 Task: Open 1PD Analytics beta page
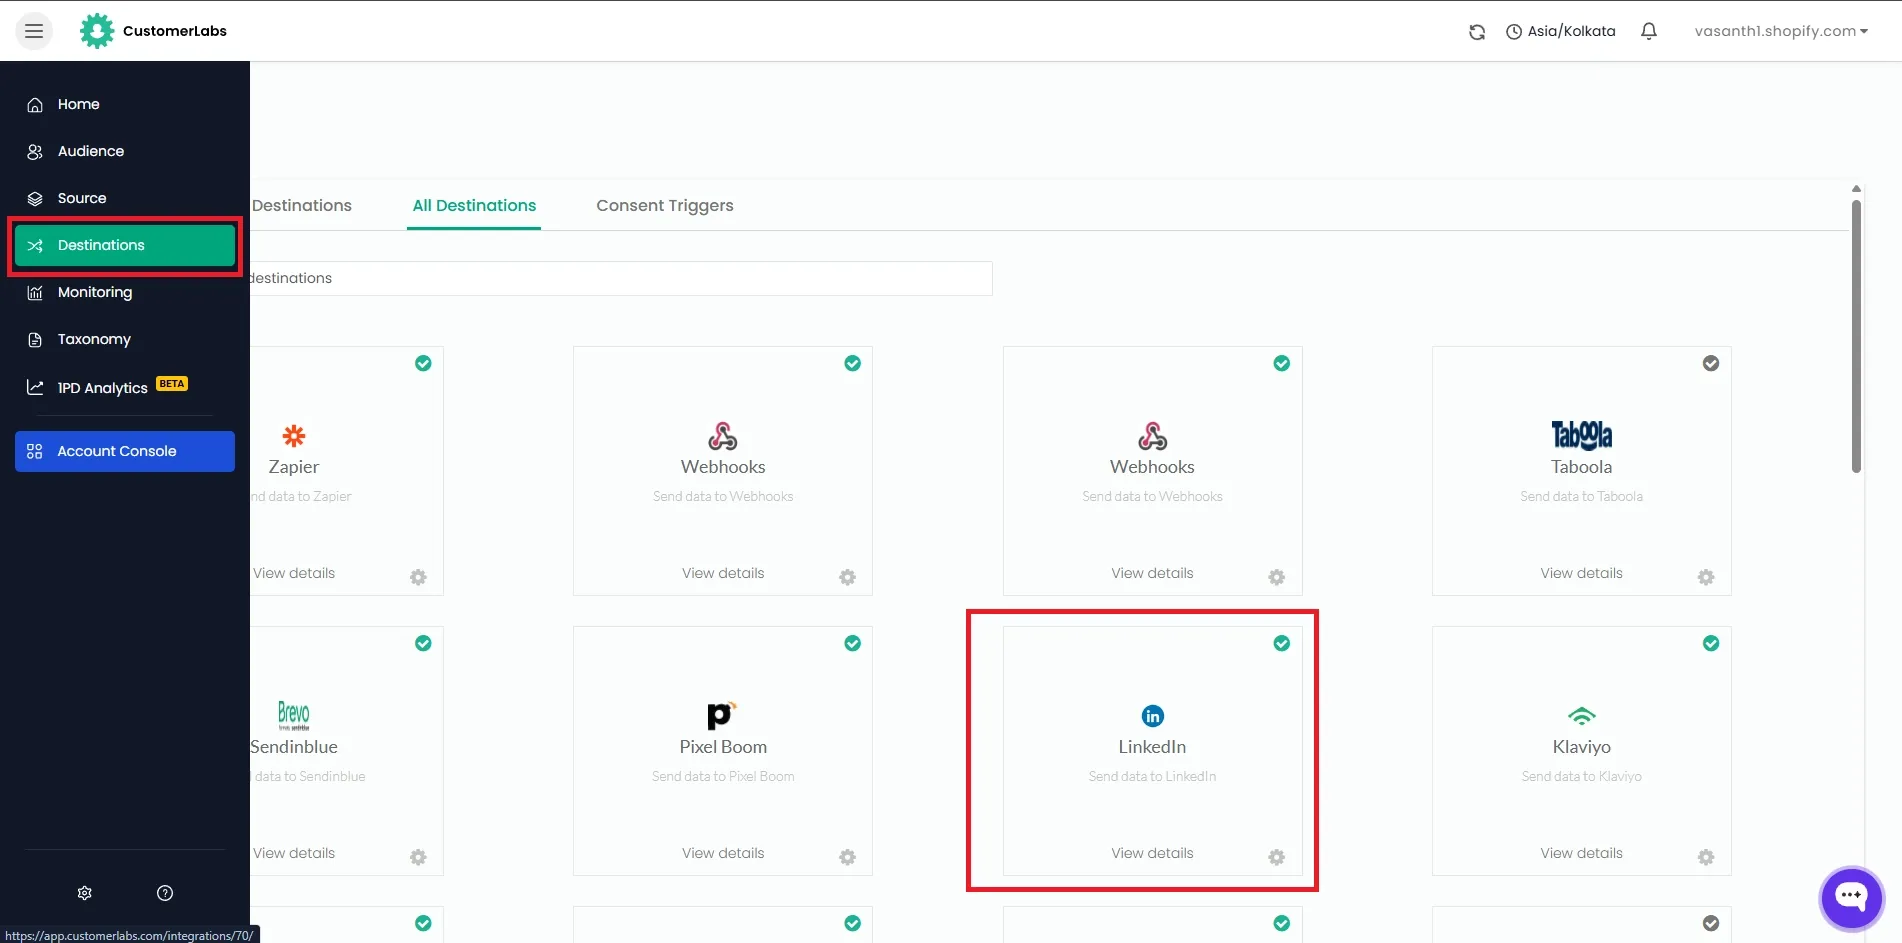(125, 387)
